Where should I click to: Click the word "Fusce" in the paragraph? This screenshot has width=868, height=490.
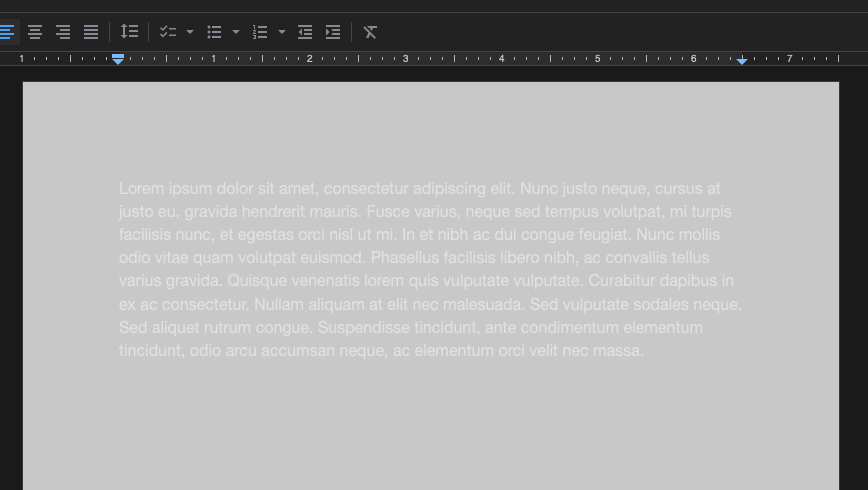tap(386, 212)
